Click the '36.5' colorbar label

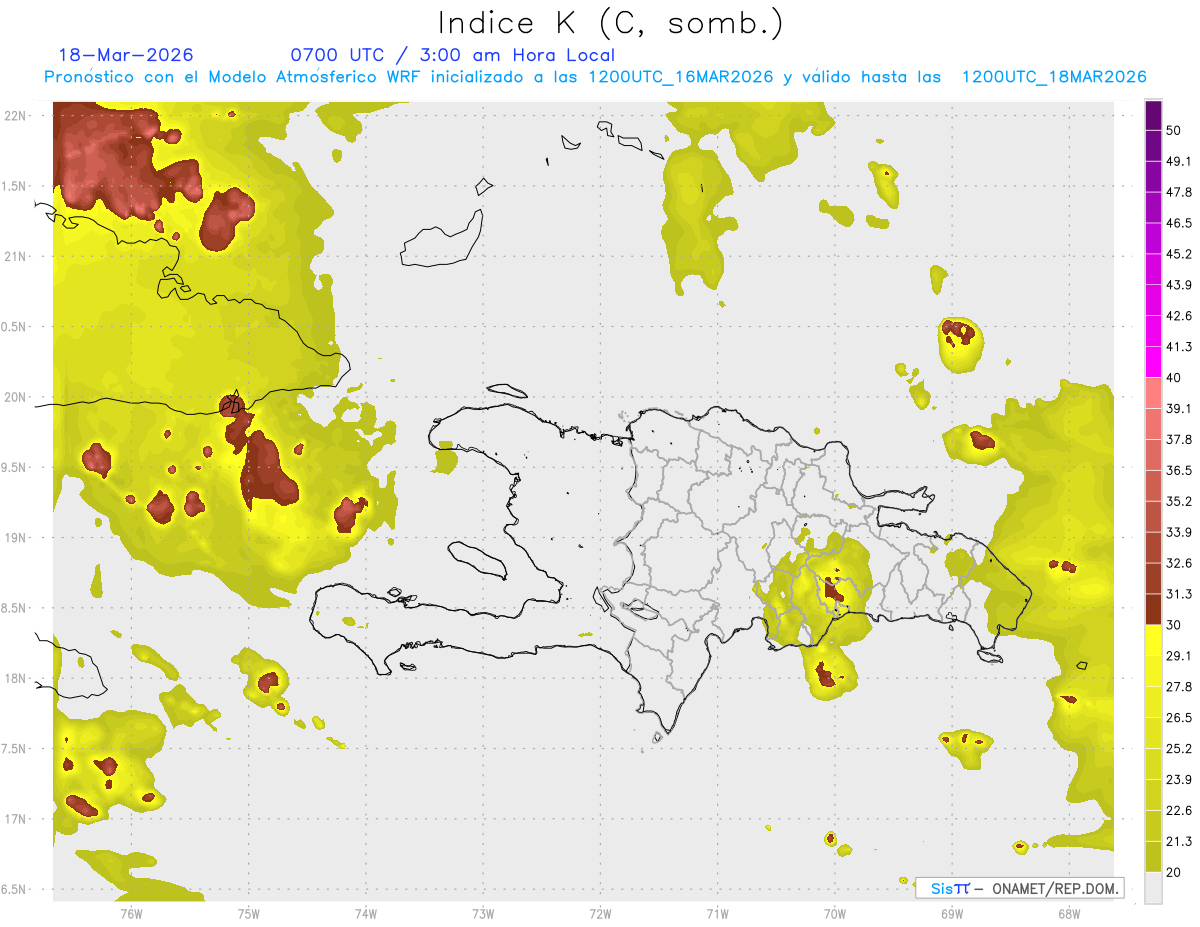coord(1179,470)
